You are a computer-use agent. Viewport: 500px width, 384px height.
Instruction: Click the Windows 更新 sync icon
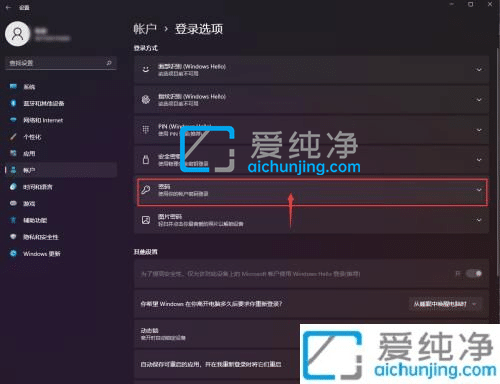tap(13, 253)
